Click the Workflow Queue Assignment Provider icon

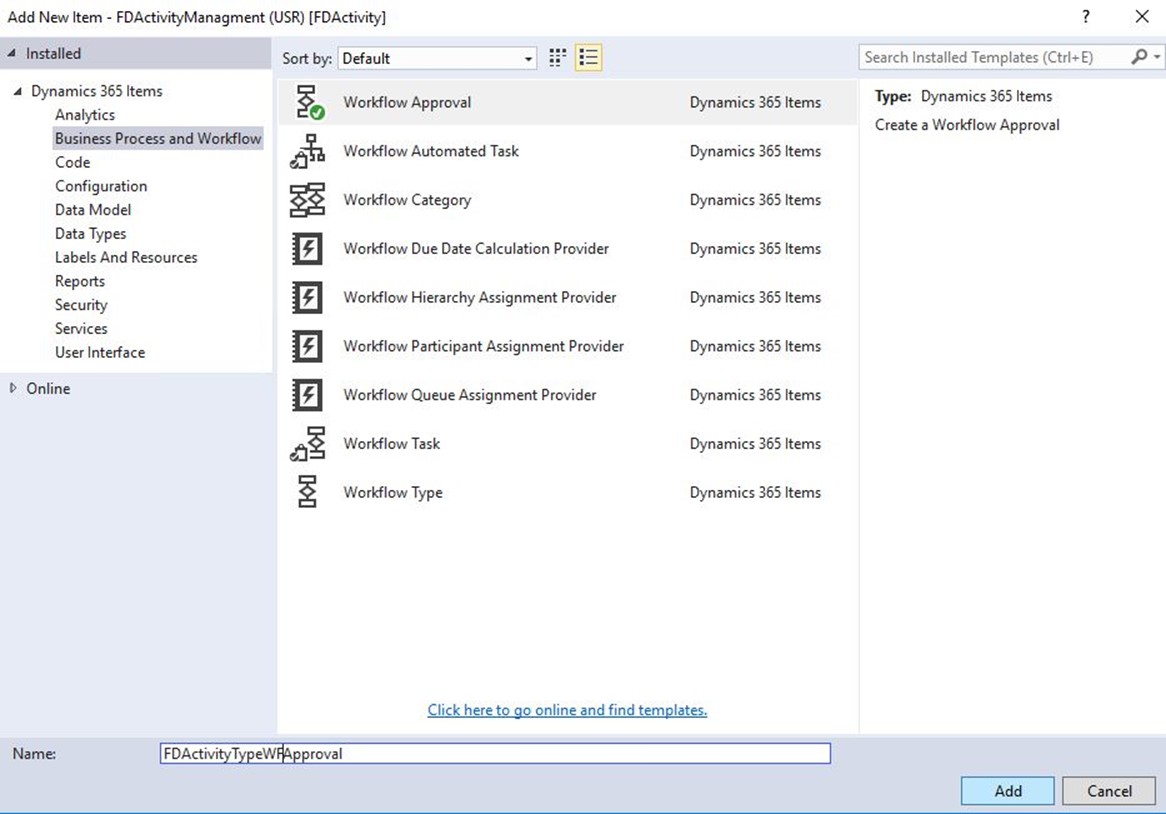click(x=307, y=395)
